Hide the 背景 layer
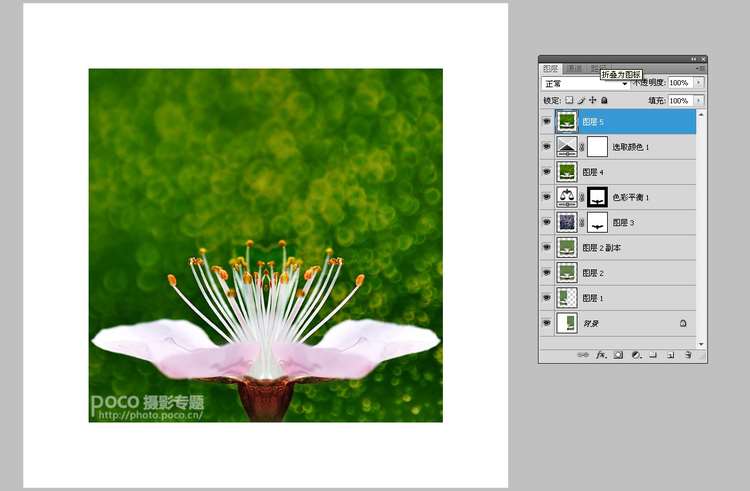The width and height of the screenshot is (750, 491). coord(546,323)
